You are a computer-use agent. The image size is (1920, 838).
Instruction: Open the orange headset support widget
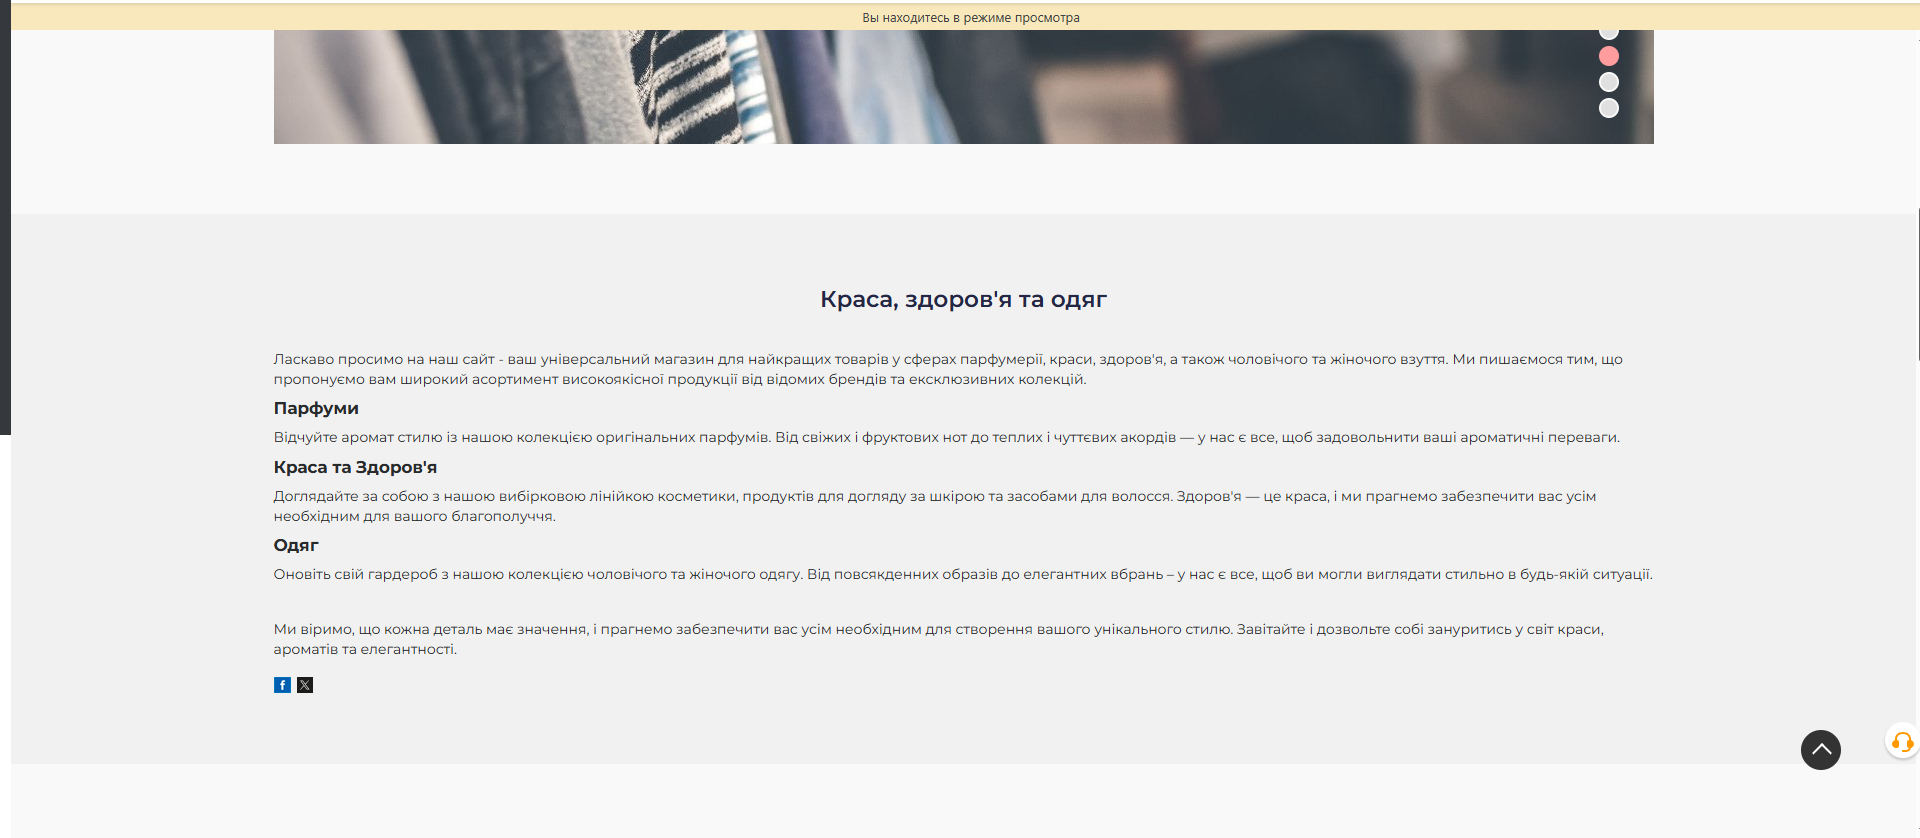[x=1902, y=742]
